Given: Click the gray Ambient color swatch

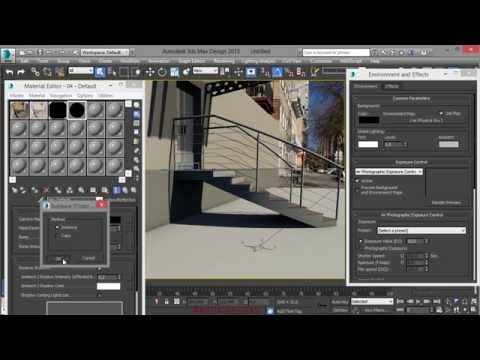Looking at the screenshot, I should click(449, 144).
